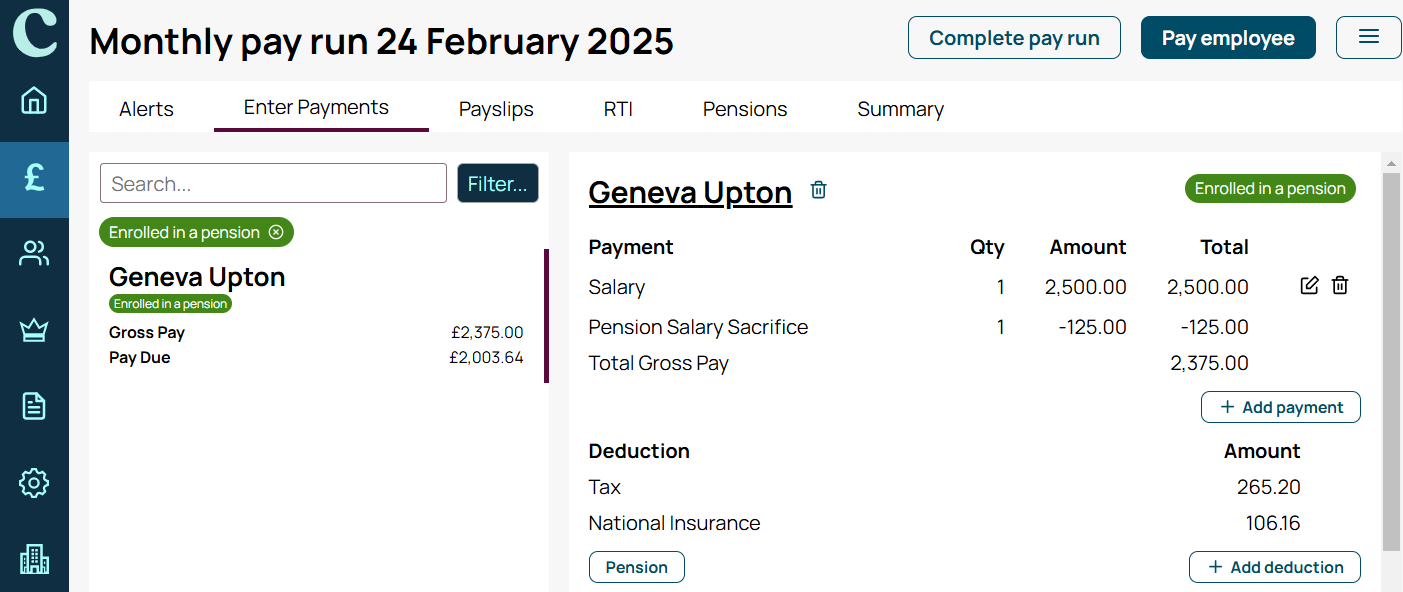Open the hamburger menu button

click(x=1369, y=38)
